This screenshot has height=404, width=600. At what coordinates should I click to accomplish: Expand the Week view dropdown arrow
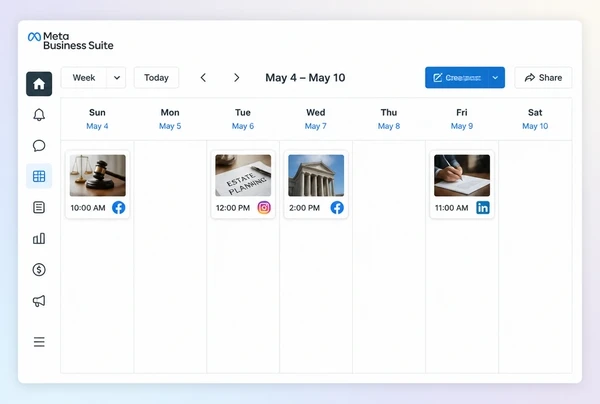click(117, 78)
